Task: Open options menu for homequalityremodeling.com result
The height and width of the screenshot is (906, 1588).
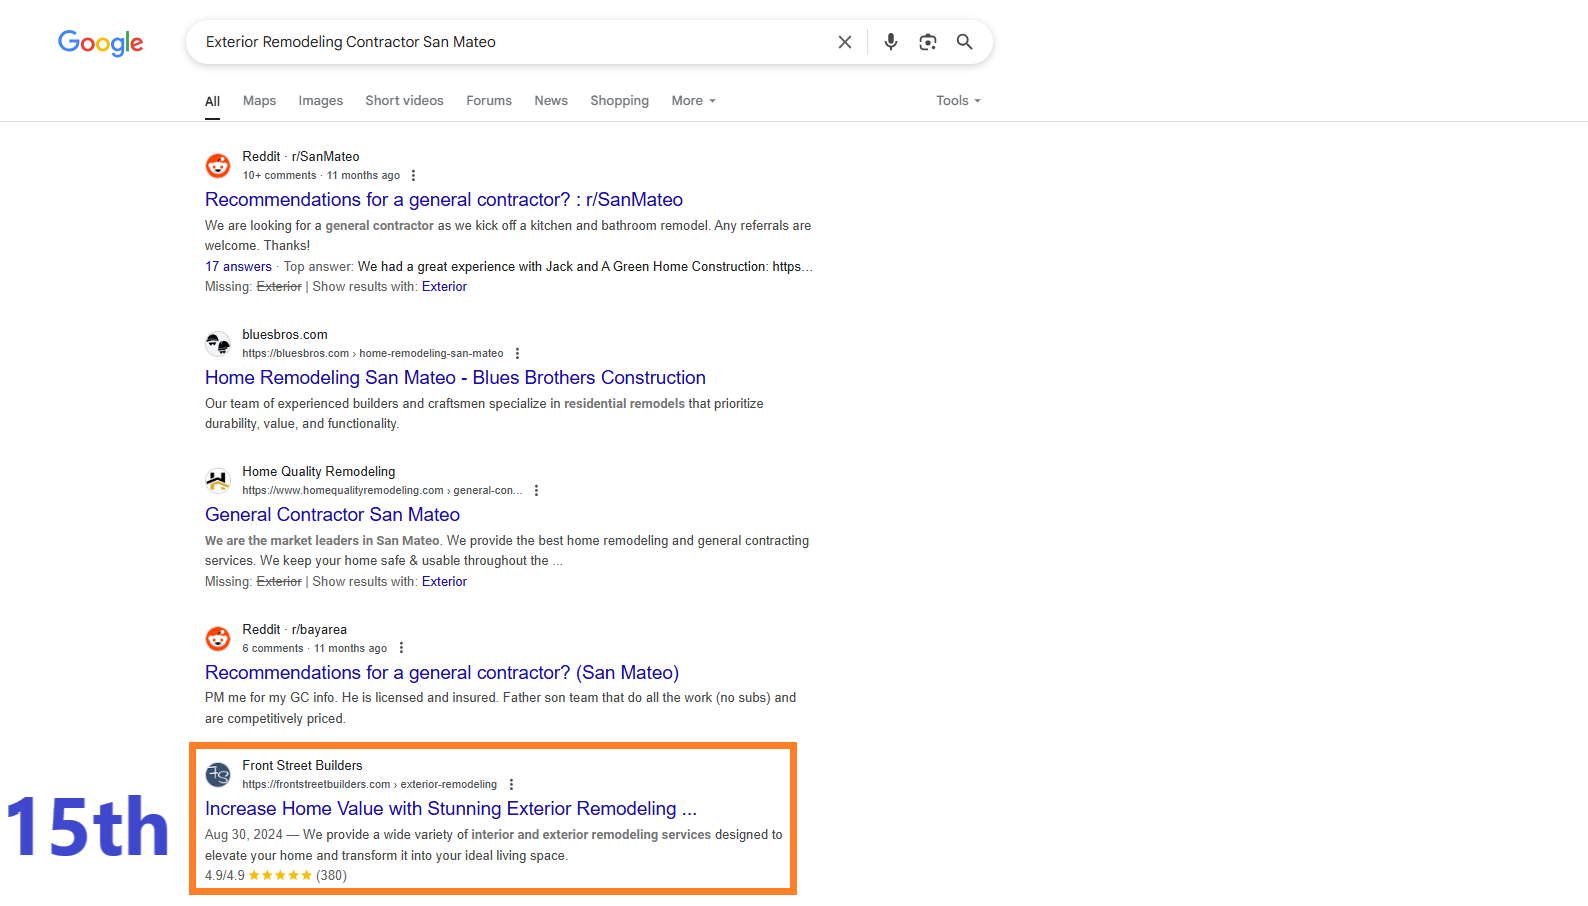Action: (536, 490)
